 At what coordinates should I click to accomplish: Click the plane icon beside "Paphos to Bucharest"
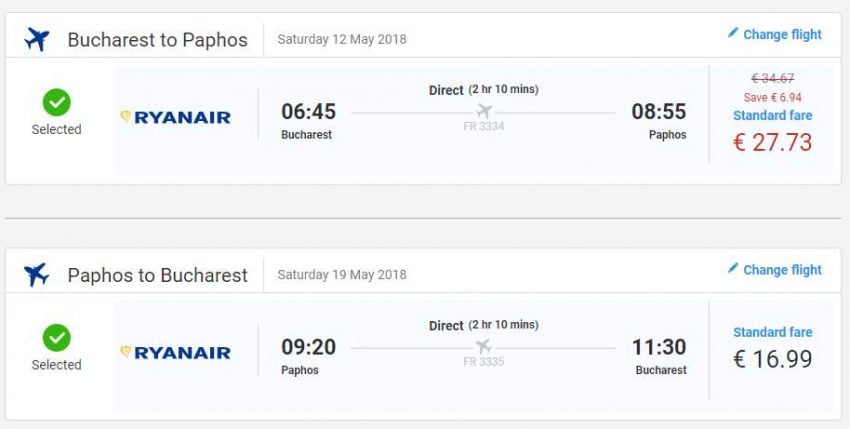[37, 274]
